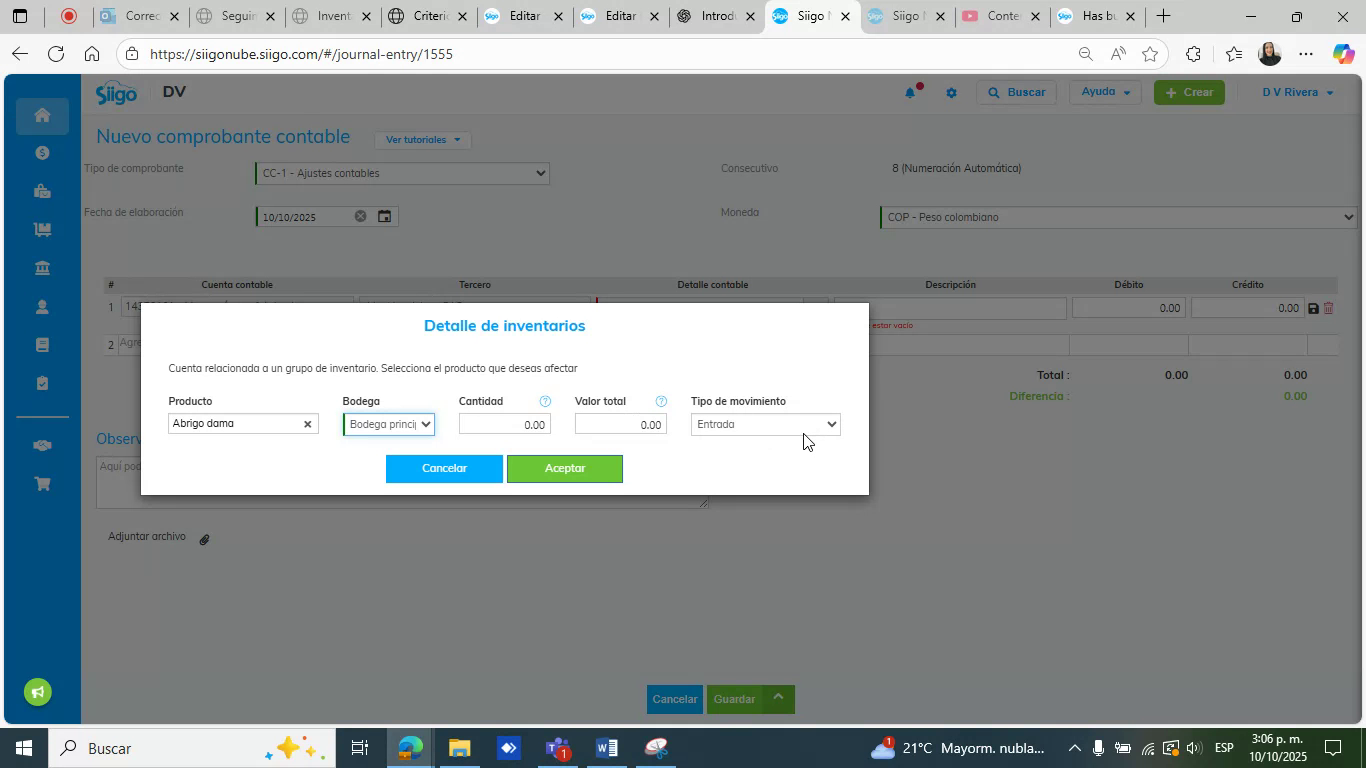This screenshot has height=768, width=1366.
Task: Open the shopping cart icon in sidebar
Action: coord(42,484)
